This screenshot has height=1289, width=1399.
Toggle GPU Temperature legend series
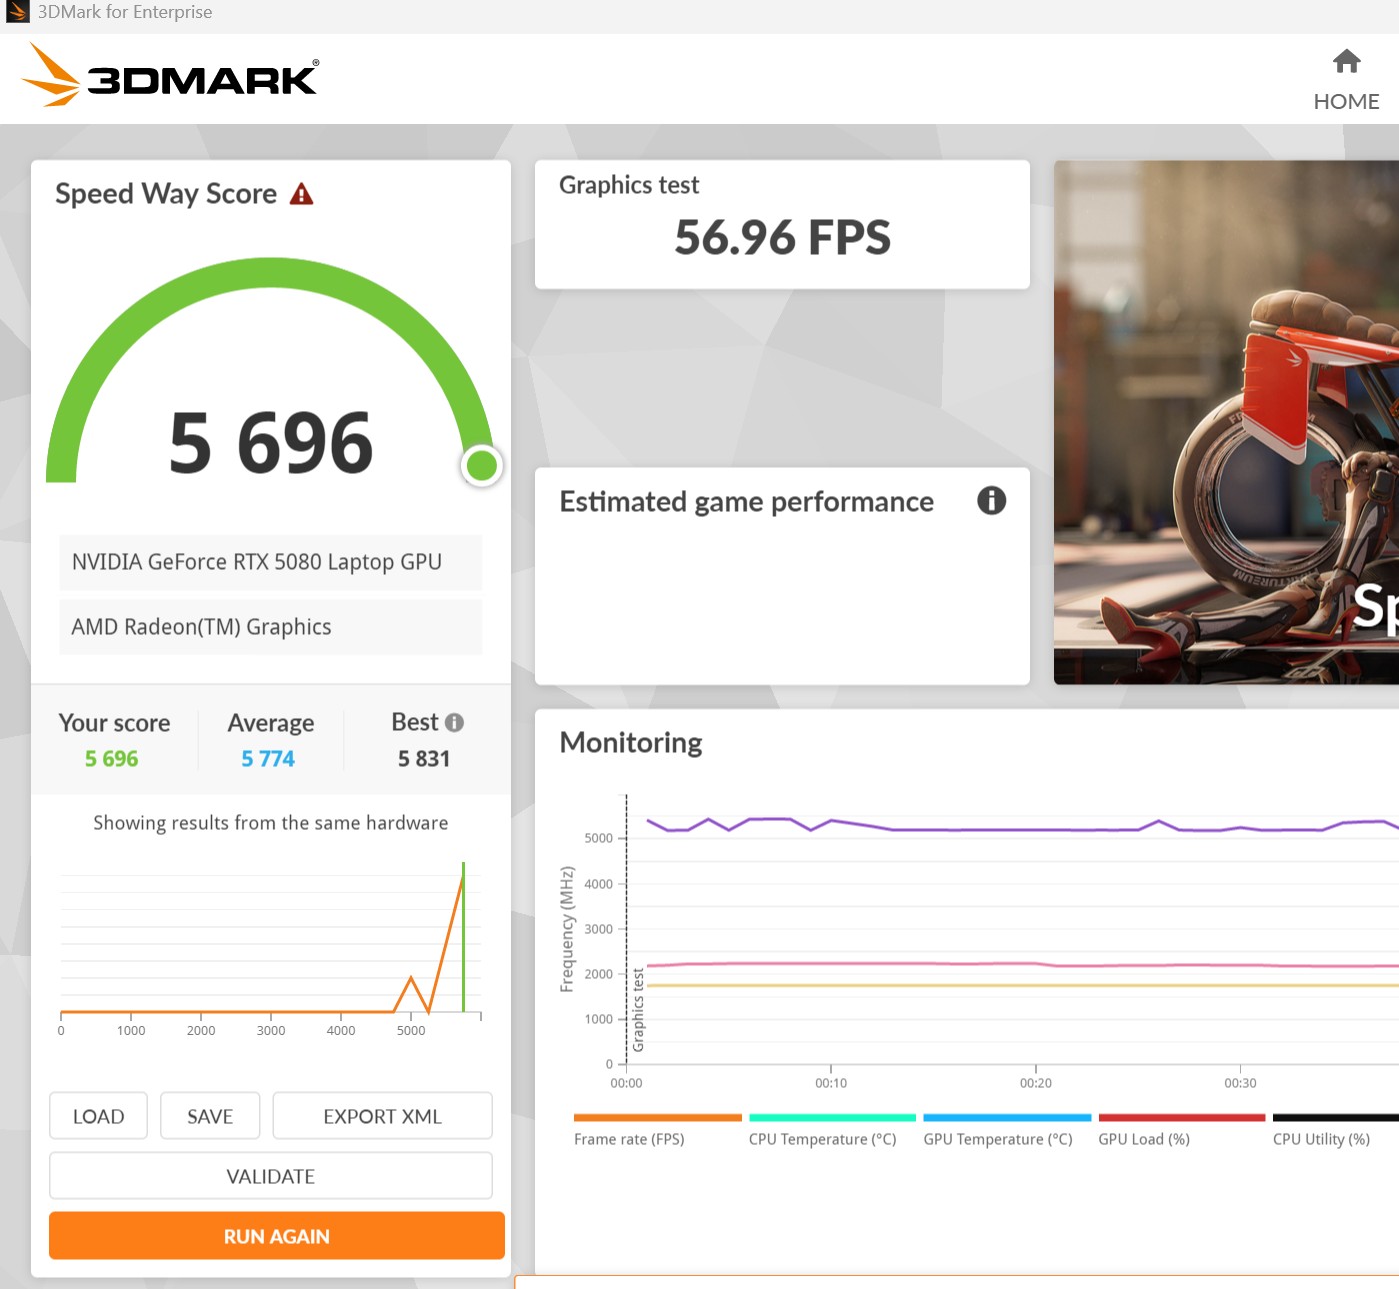coord(997,1139)
